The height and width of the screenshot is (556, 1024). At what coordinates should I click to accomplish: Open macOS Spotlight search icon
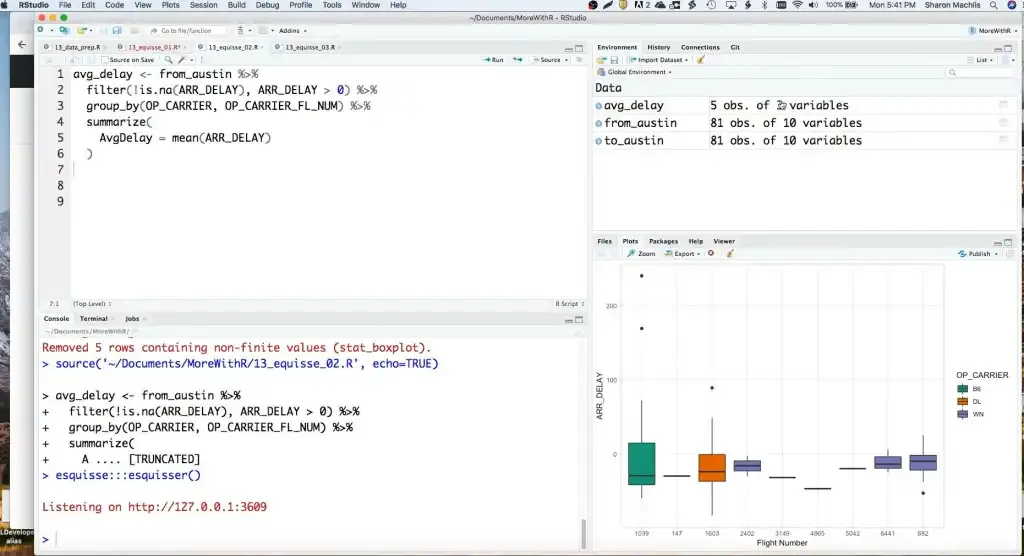pos(993,5)
